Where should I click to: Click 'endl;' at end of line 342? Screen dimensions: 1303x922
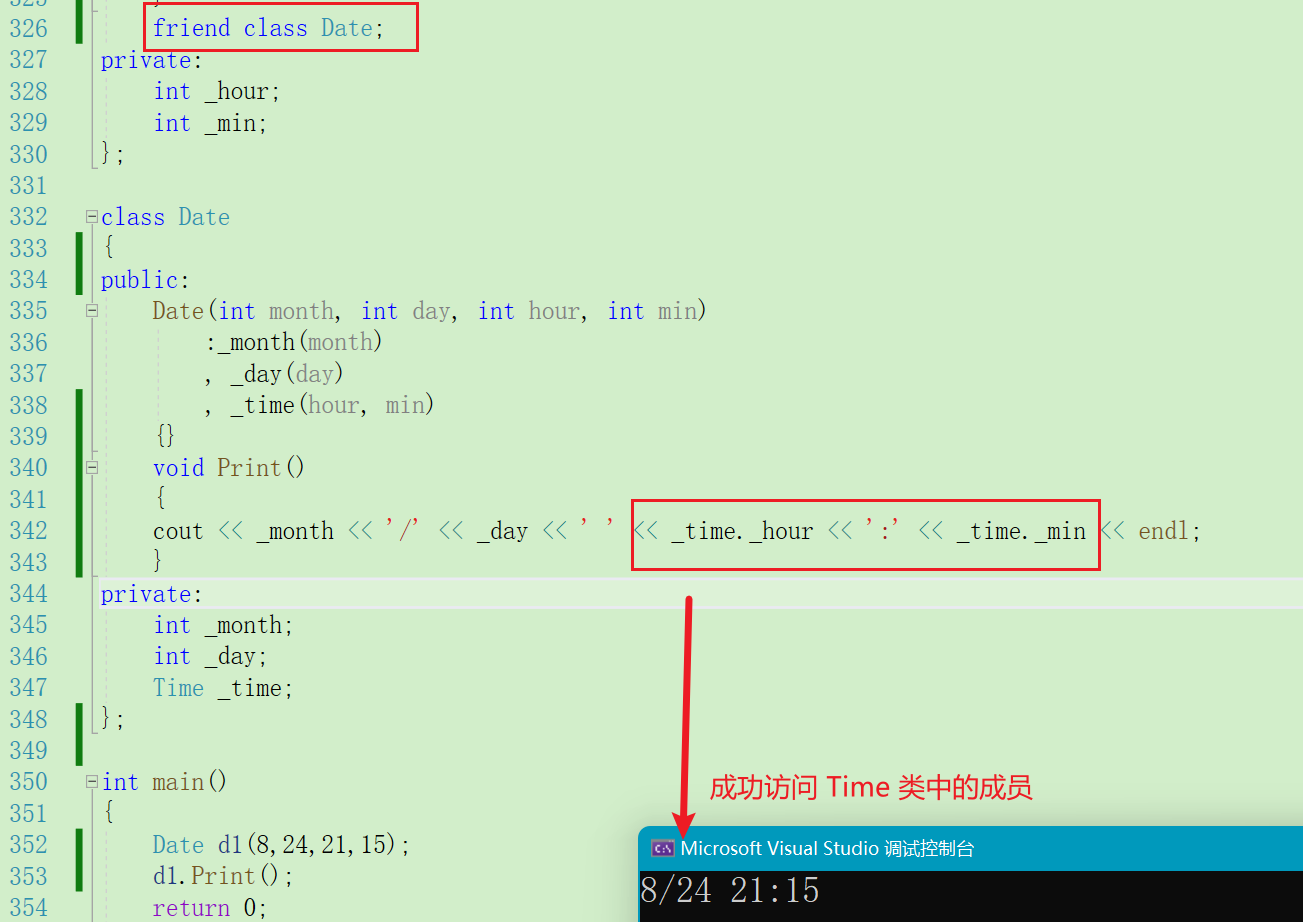[x=1169, y=531]
